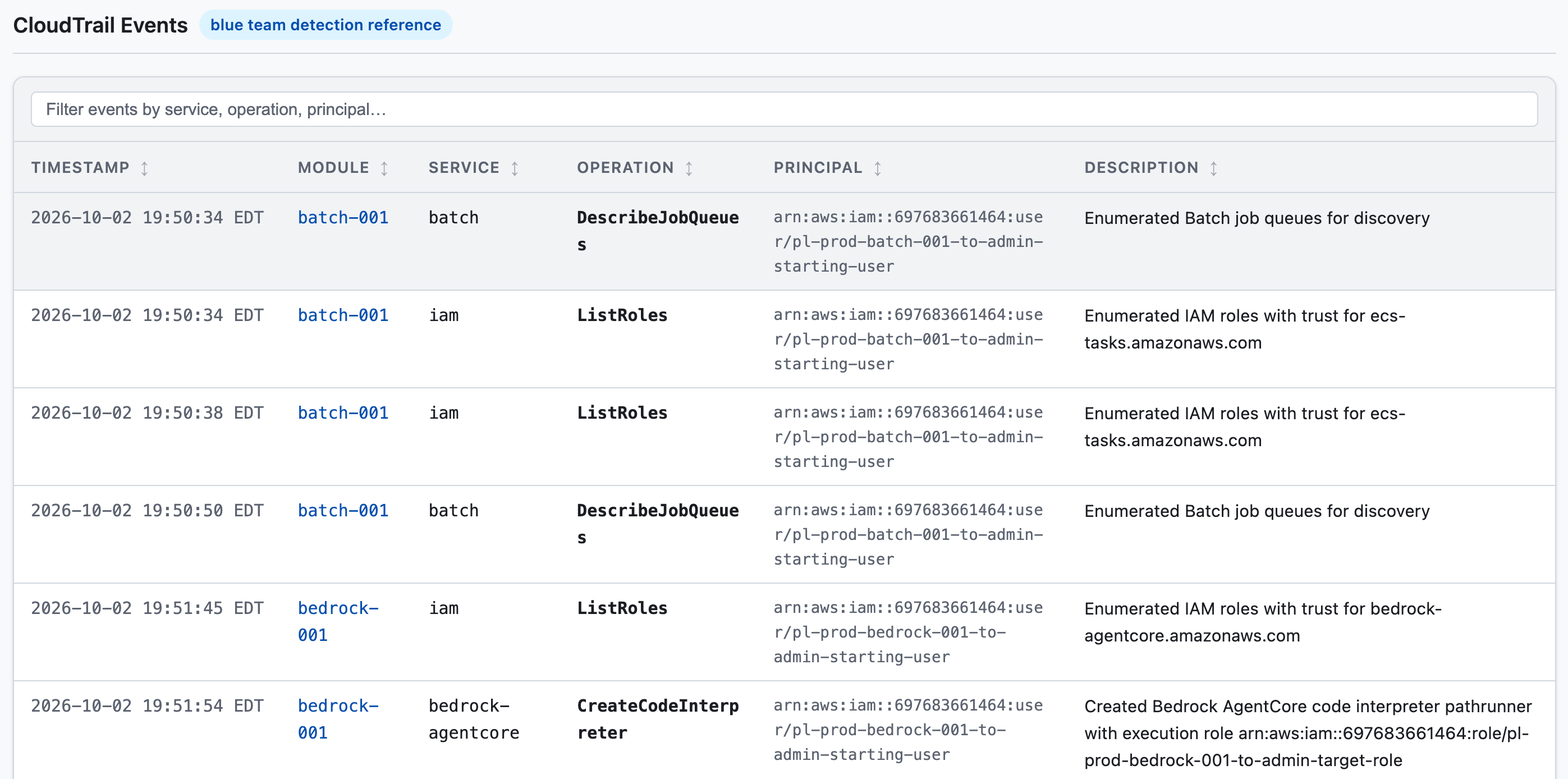Open batch-001 link in 19:50:38 row
1568x779 pixels.
(343, 413)
